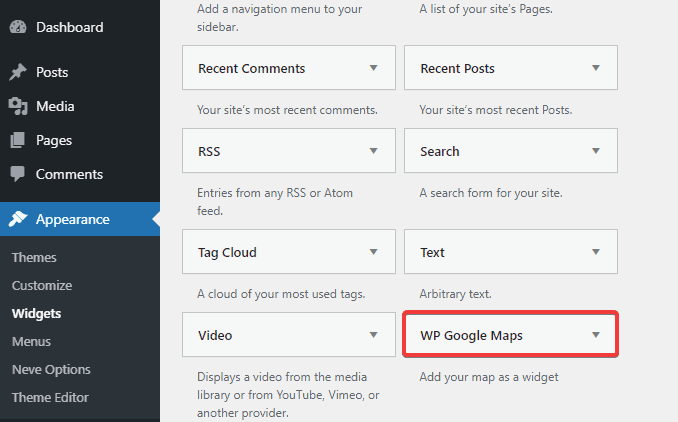Open the Theme Editor submenu link
The width and height of the screenshot is (678, 422).
click(50, 397)
